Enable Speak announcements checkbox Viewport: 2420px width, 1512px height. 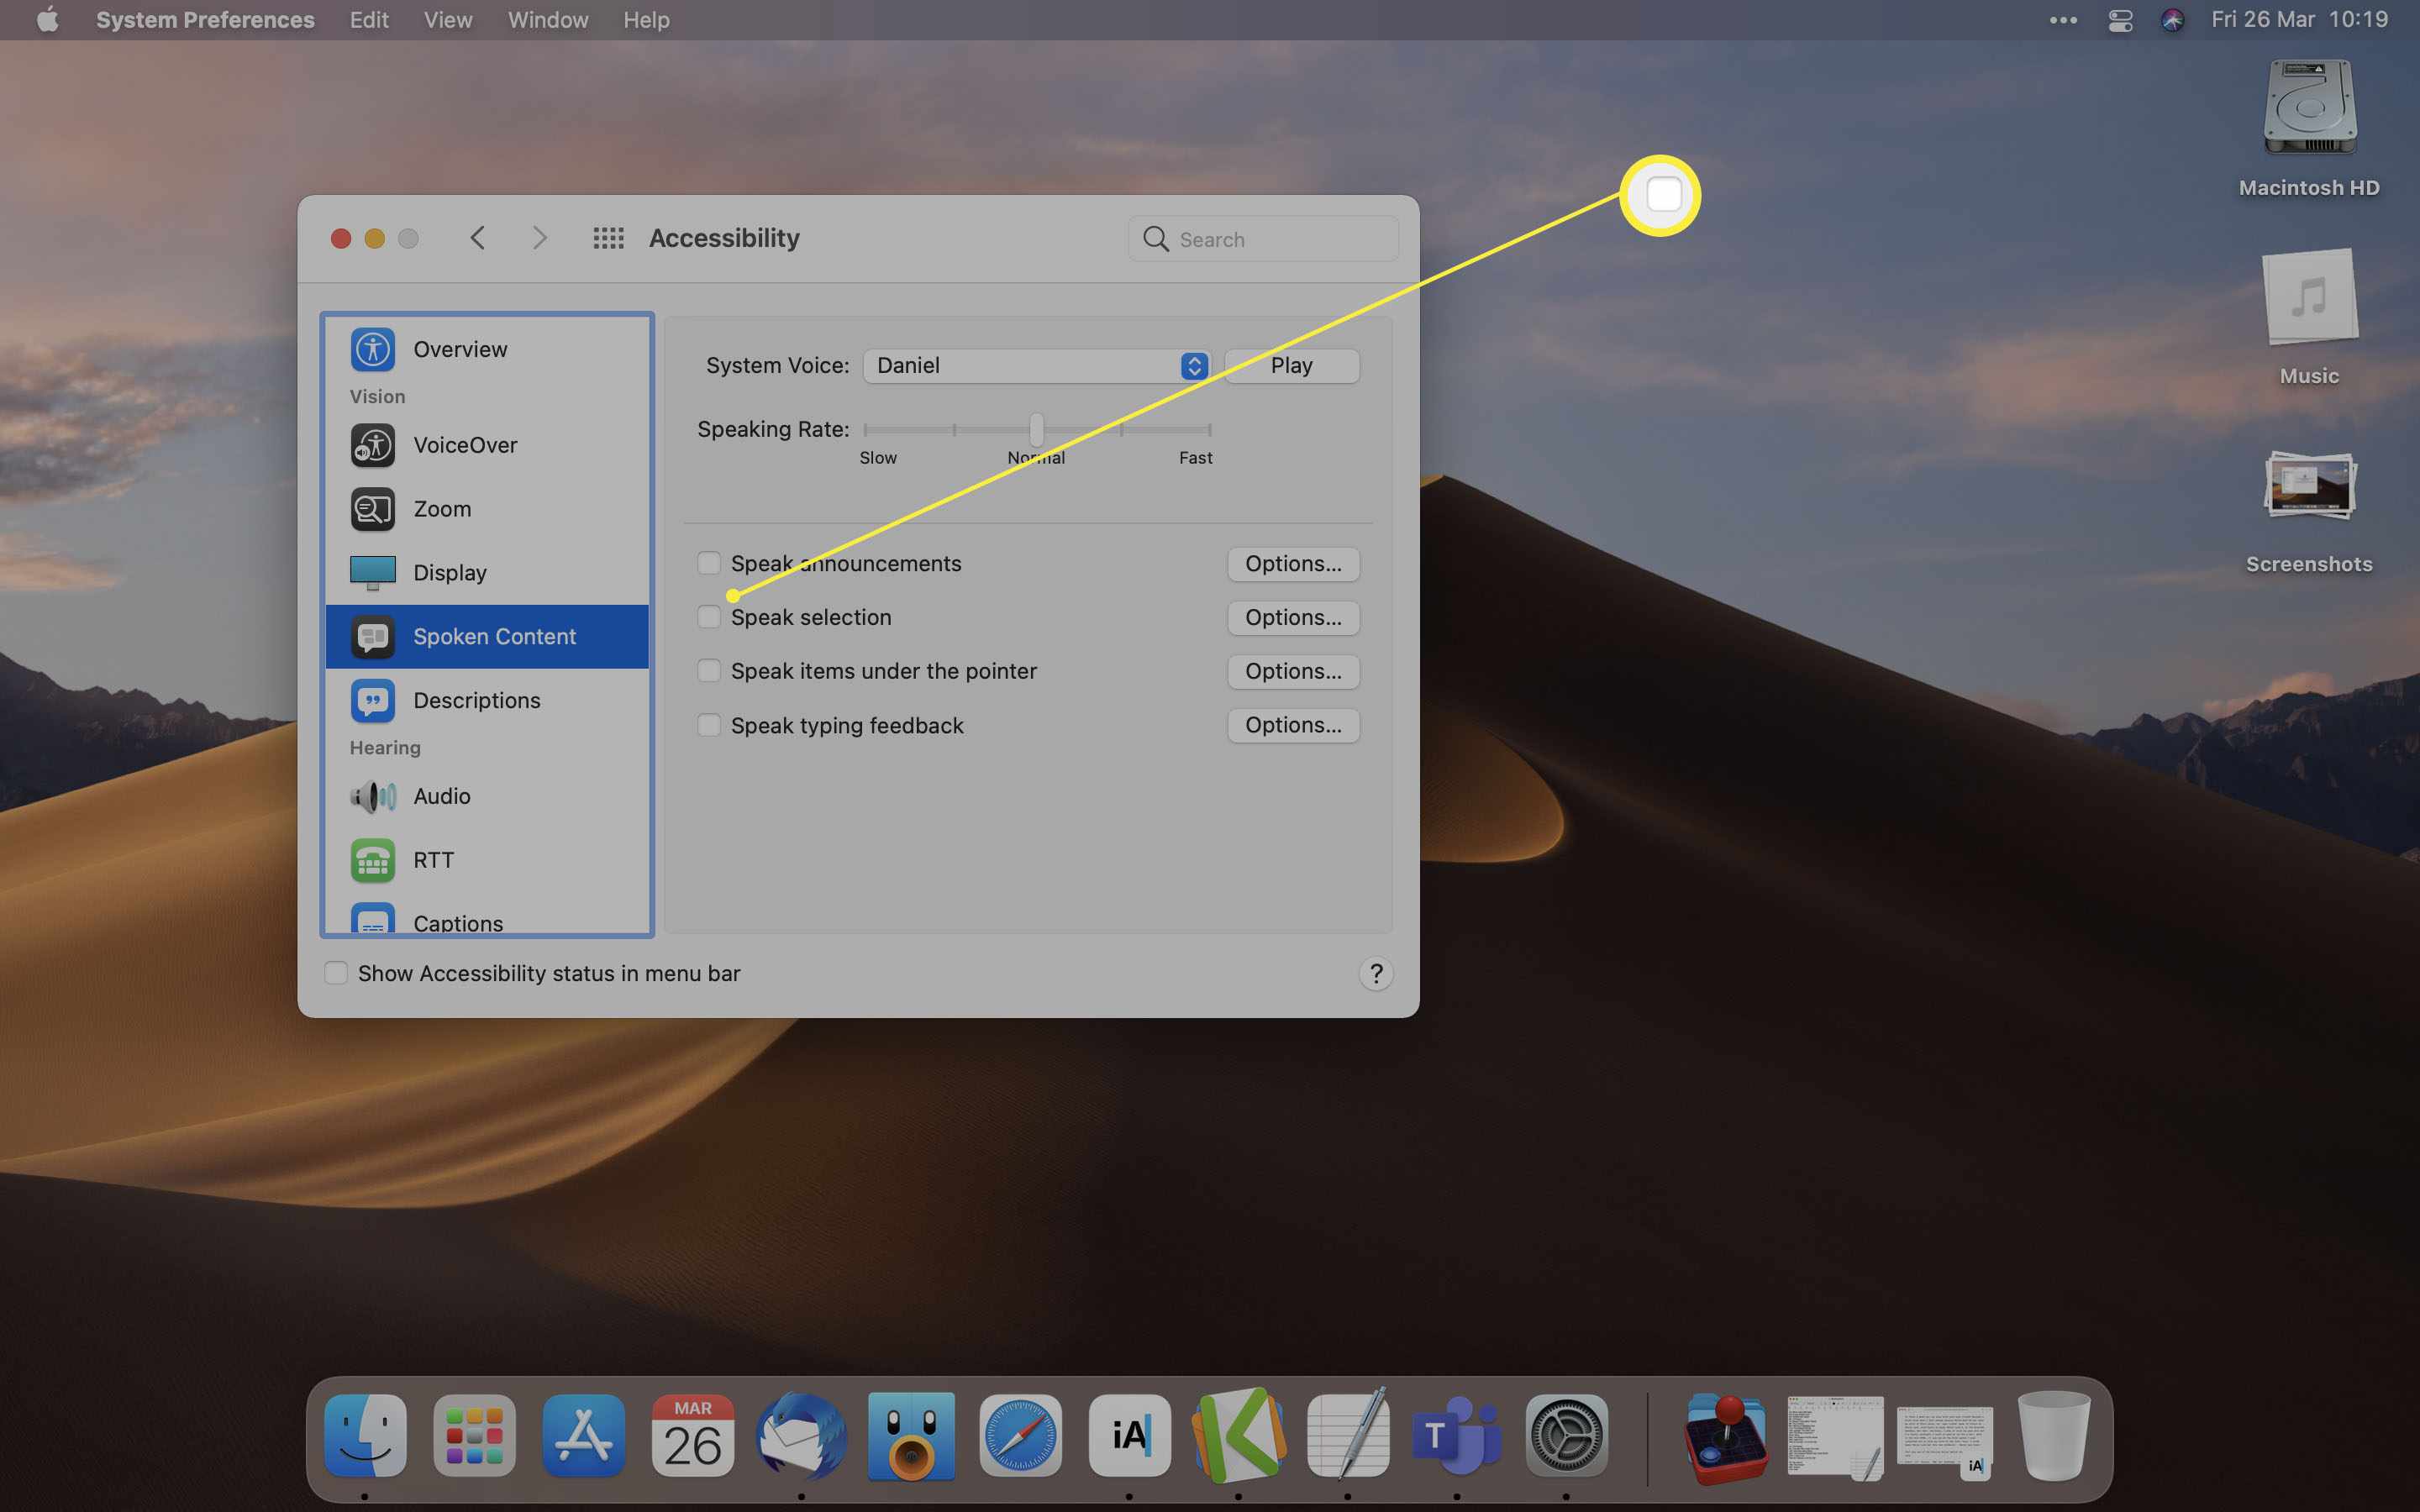tap(708, 563)
